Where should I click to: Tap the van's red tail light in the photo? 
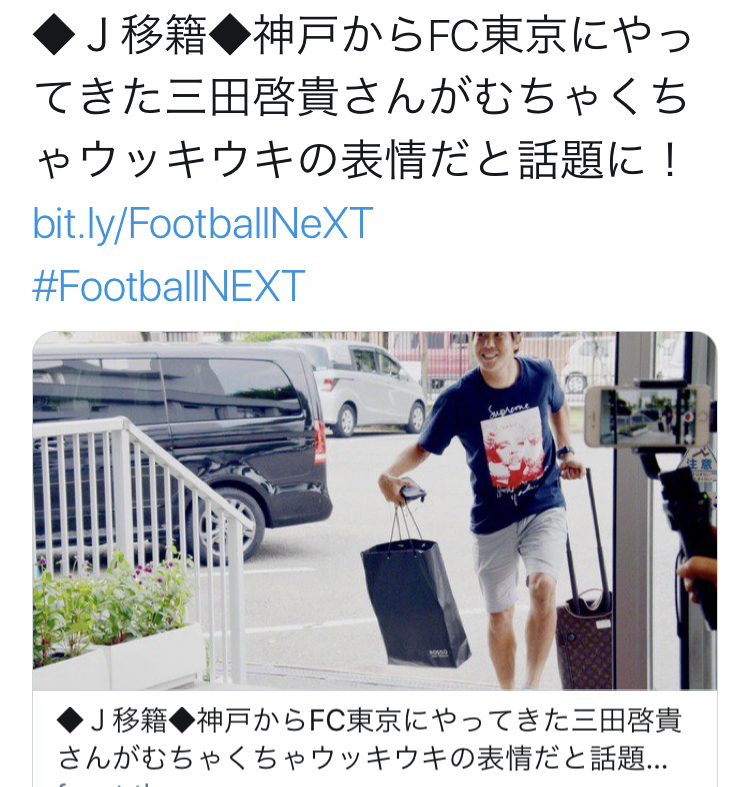tap(319, 443)
